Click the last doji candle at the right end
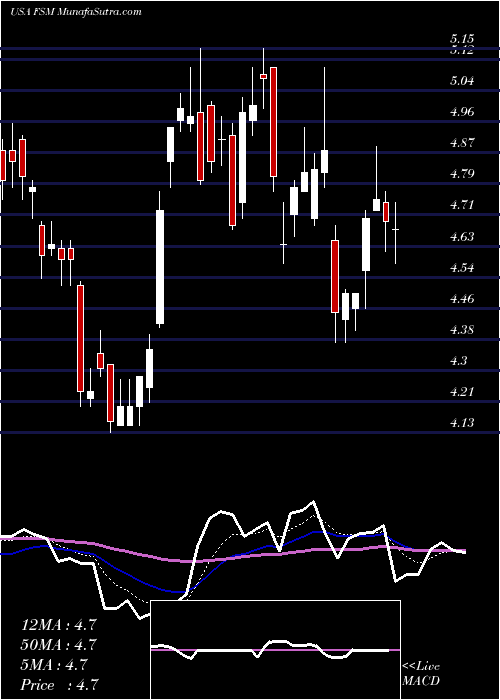The height and width of the screenshot is (700, 500). [396, 229]
